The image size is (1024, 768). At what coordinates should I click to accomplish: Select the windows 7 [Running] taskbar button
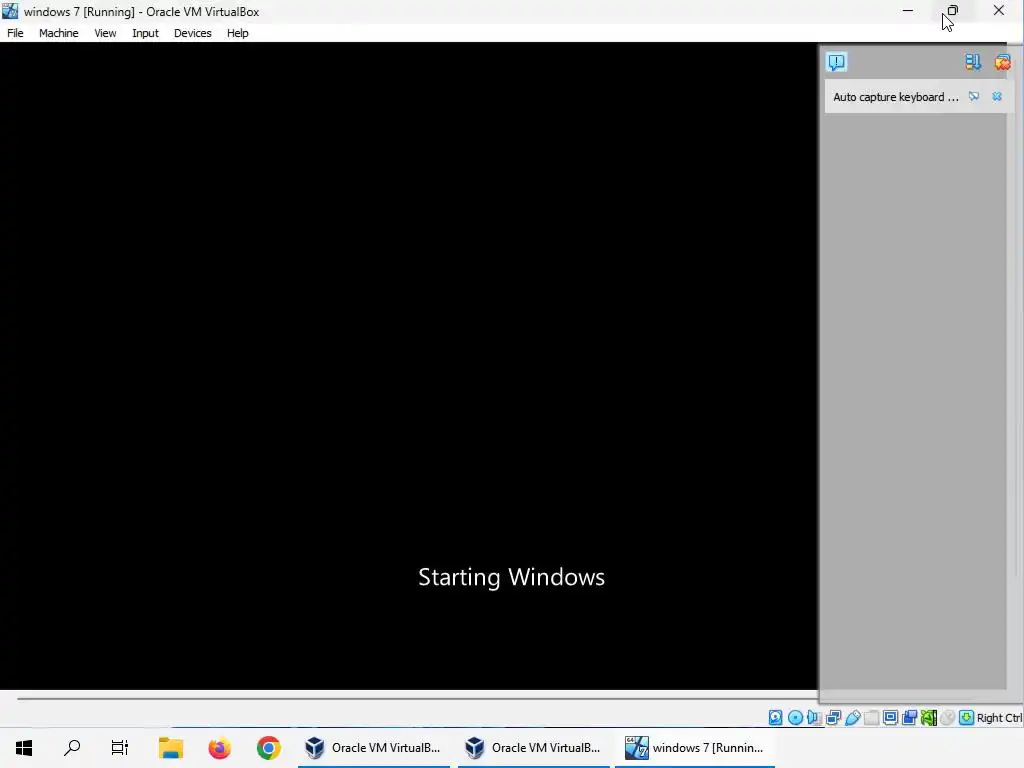695,748
